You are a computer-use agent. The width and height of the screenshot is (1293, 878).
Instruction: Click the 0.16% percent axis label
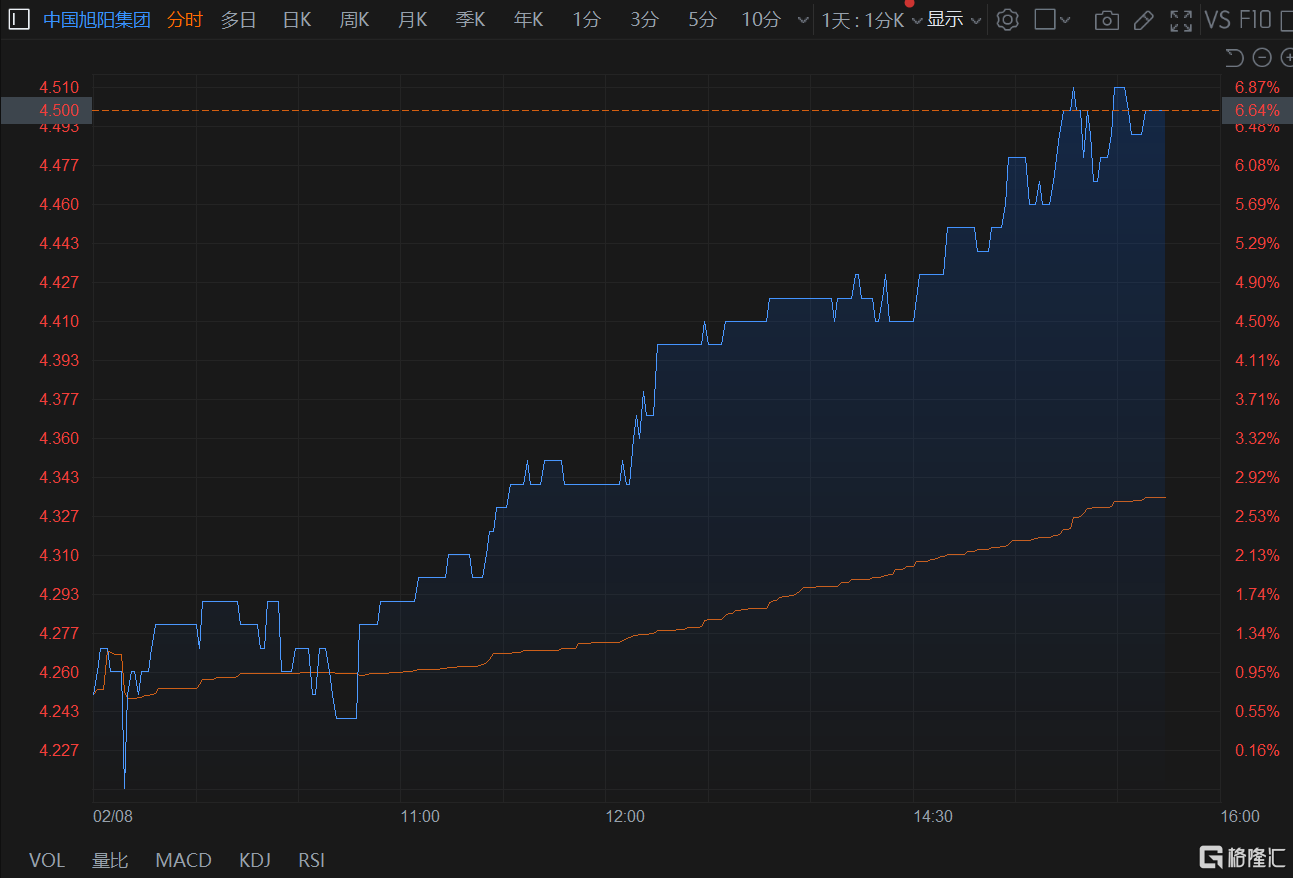1257,750
